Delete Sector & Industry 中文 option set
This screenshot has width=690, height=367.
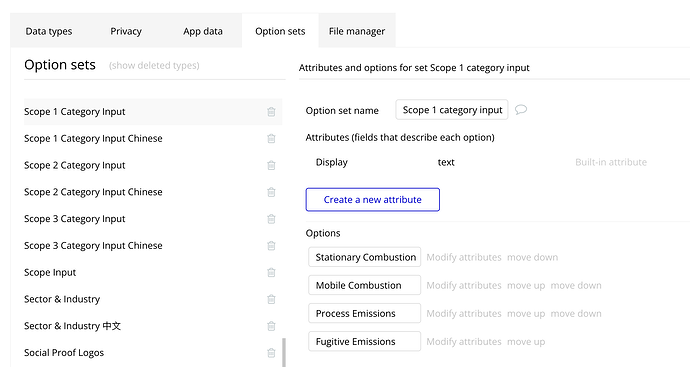pos(271,326)
